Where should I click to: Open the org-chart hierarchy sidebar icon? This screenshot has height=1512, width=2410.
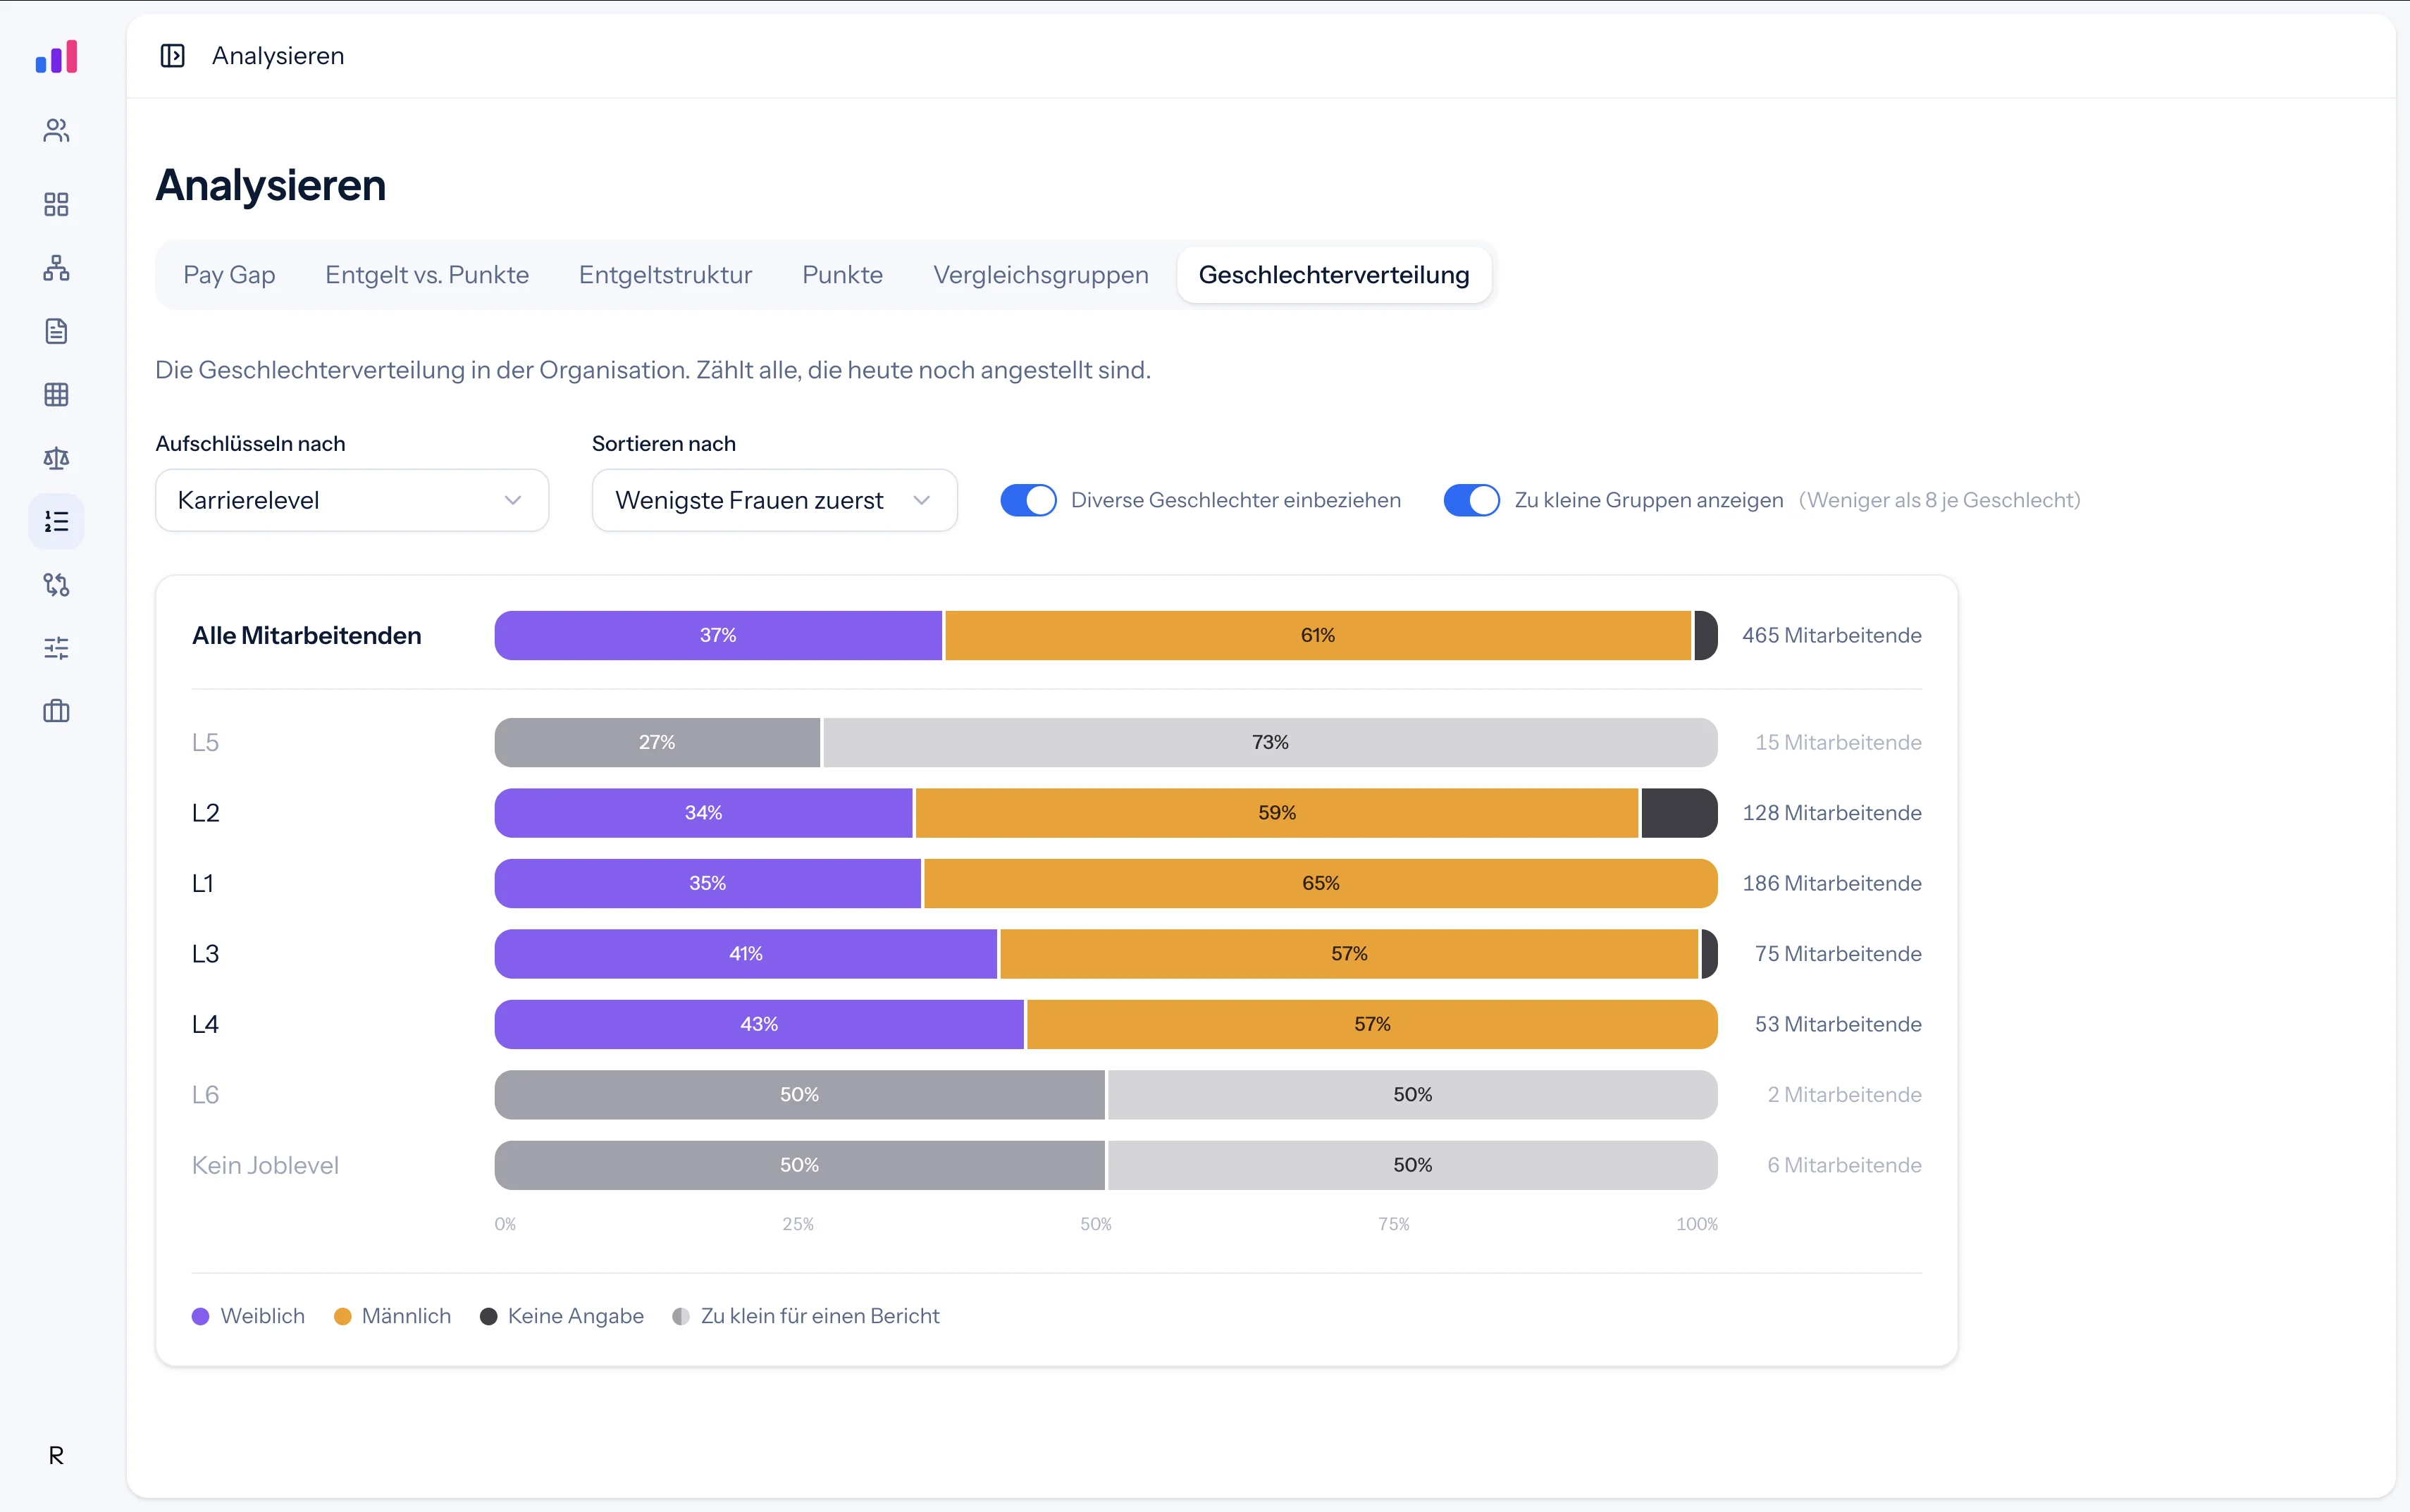point(56,267)
